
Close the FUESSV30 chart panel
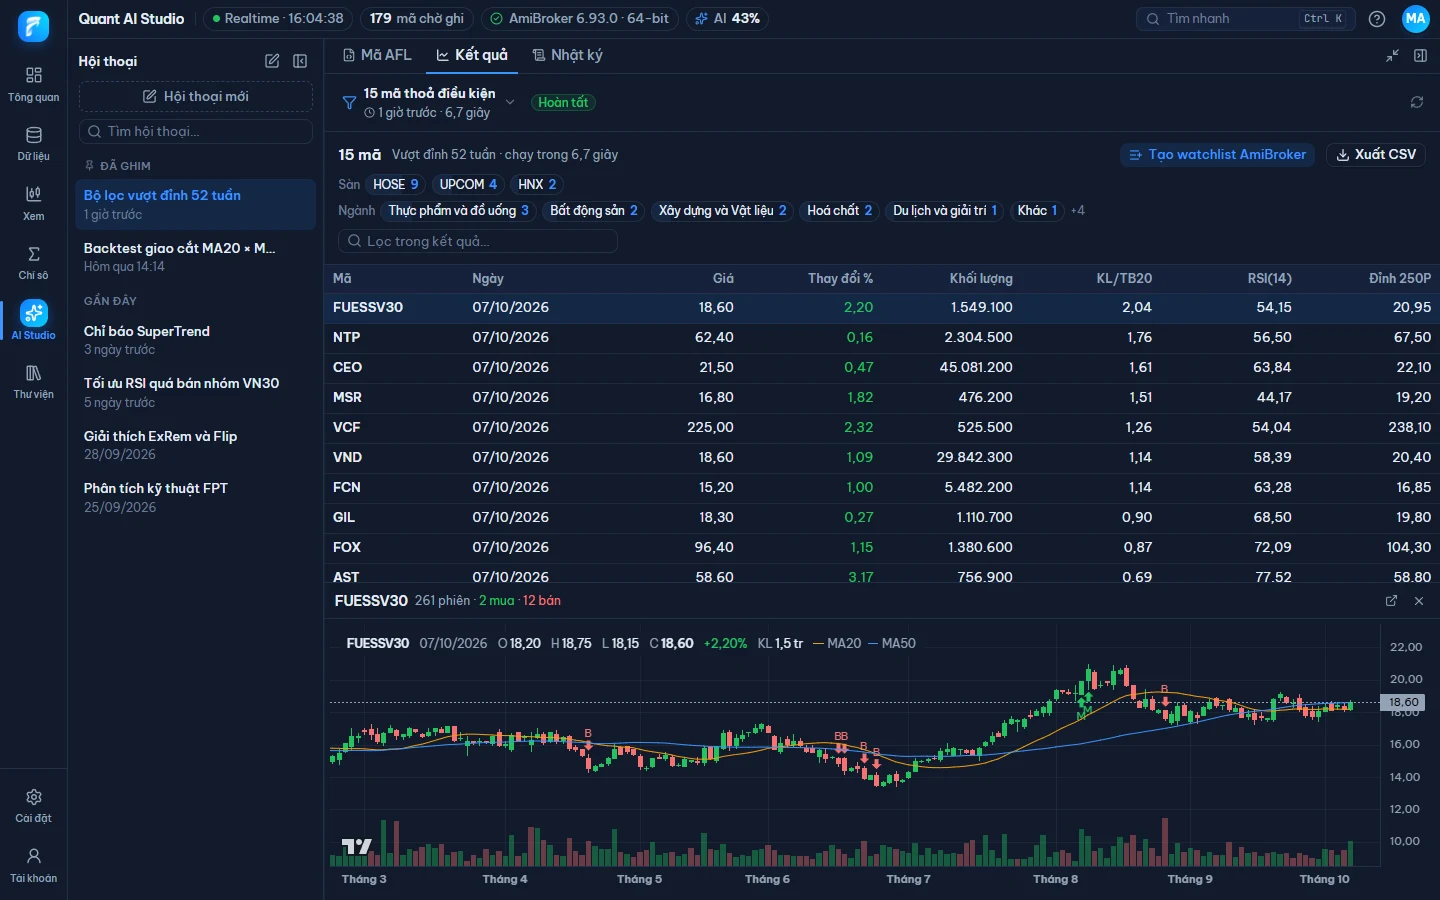pyautogui.click(x=1419, y=601)
